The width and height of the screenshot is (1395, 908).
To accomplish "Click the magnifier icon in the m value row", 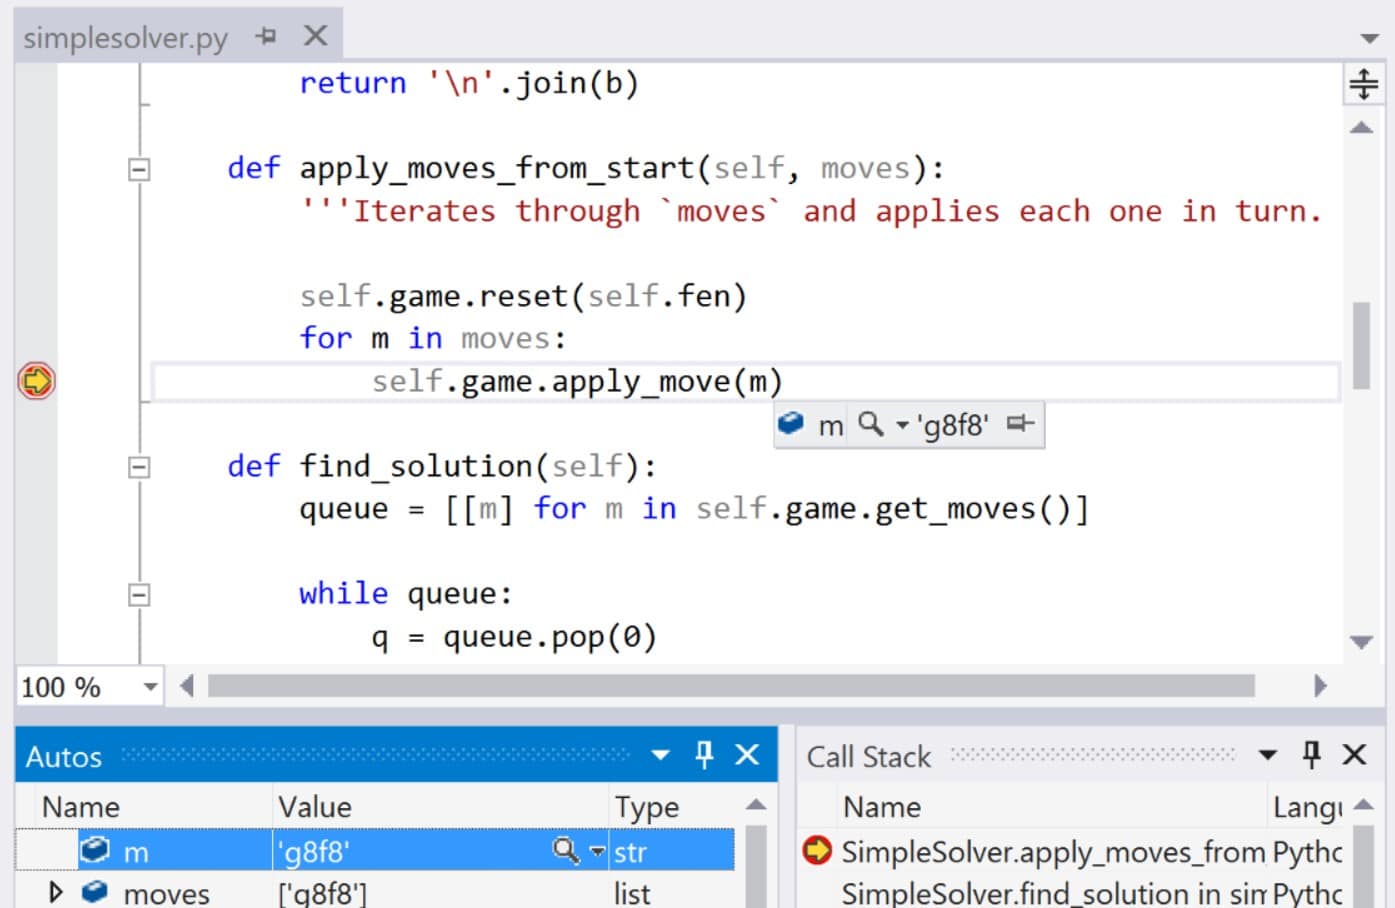I will 567,850.
